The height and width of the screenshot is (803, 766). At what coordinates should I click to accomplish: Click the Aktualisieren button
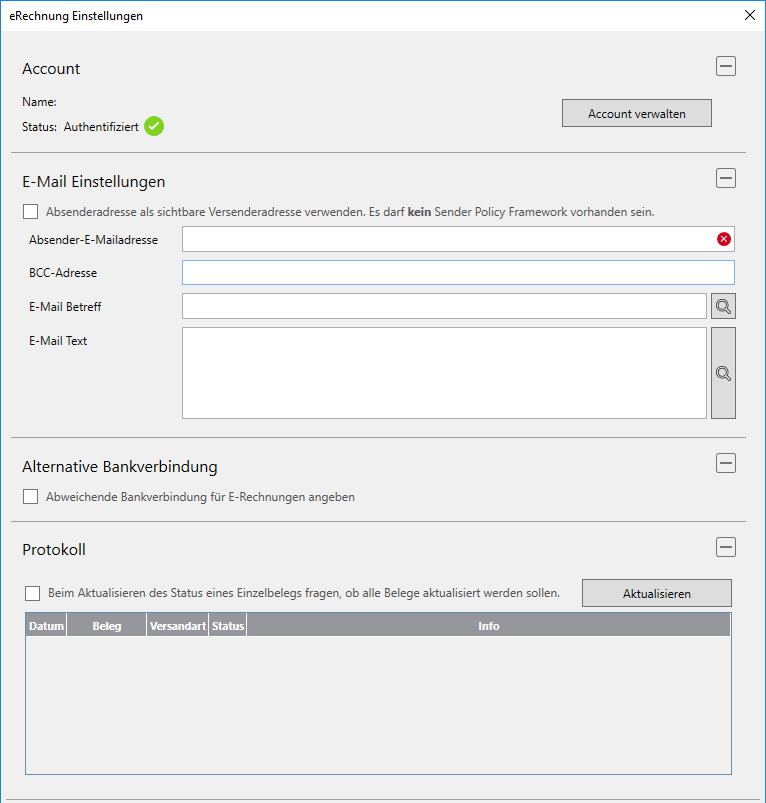click(656, 593)
